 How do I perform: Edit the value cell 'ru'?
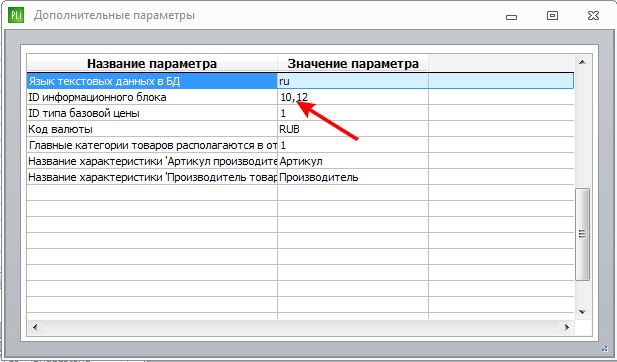click(353, 81)
